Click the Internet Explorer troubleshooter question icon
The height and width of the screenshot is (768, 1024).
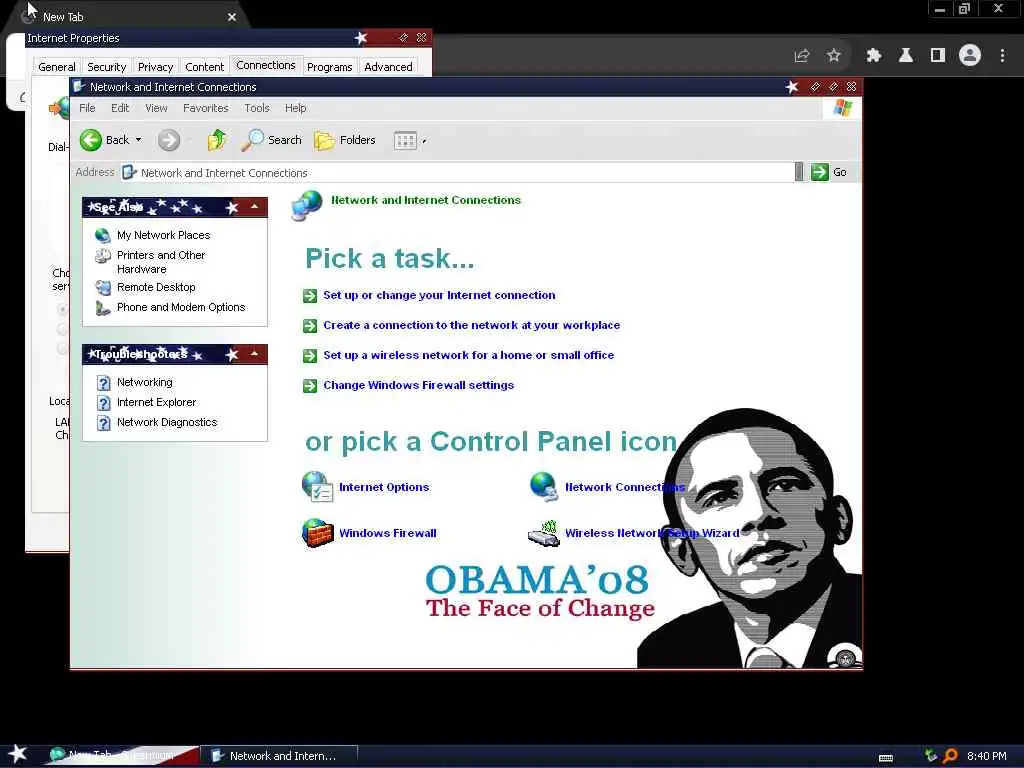pyautogui.click(x=103, y=402)
